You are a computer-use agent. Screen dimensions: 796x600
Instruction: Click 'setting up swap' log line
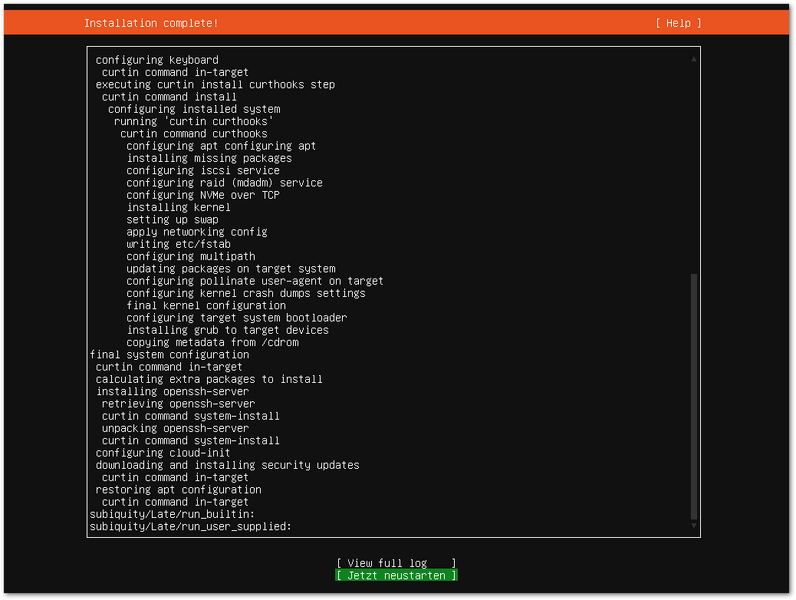tap(172, 219)
